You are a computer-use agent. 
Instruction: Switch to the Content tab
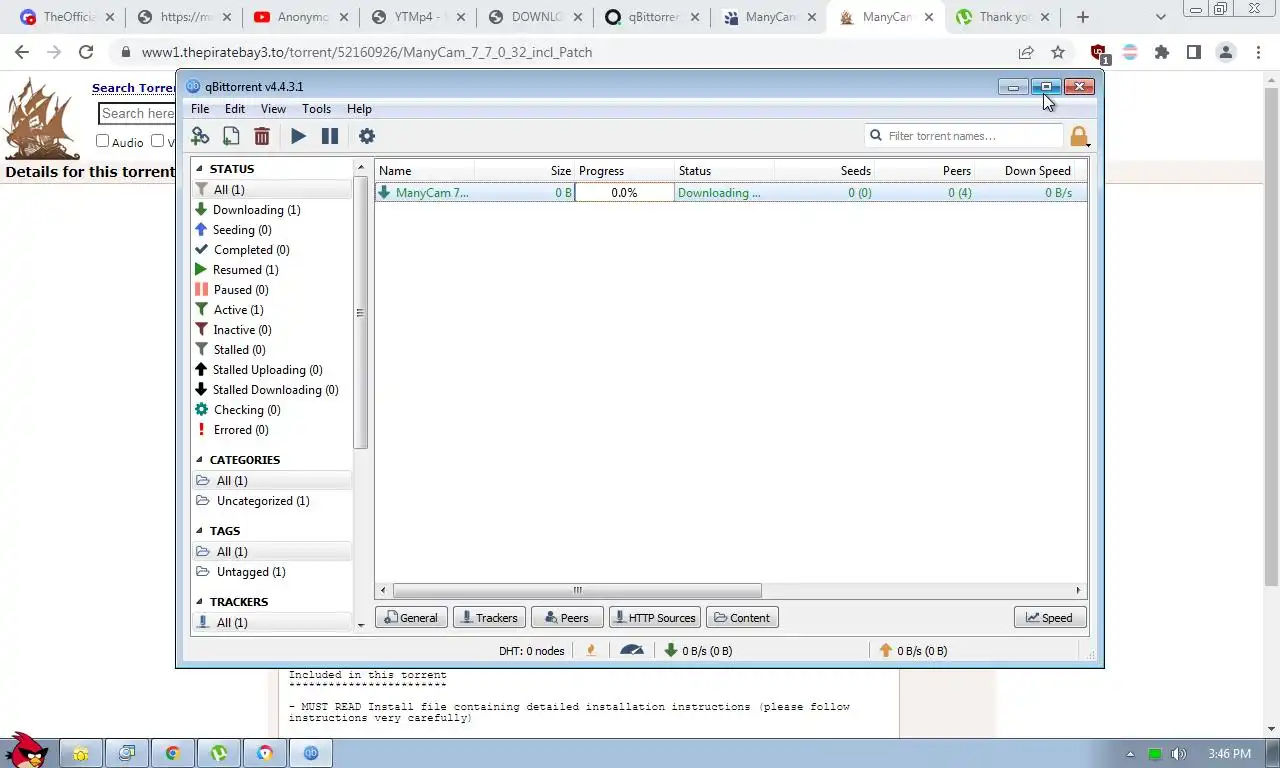pos(742,618)
